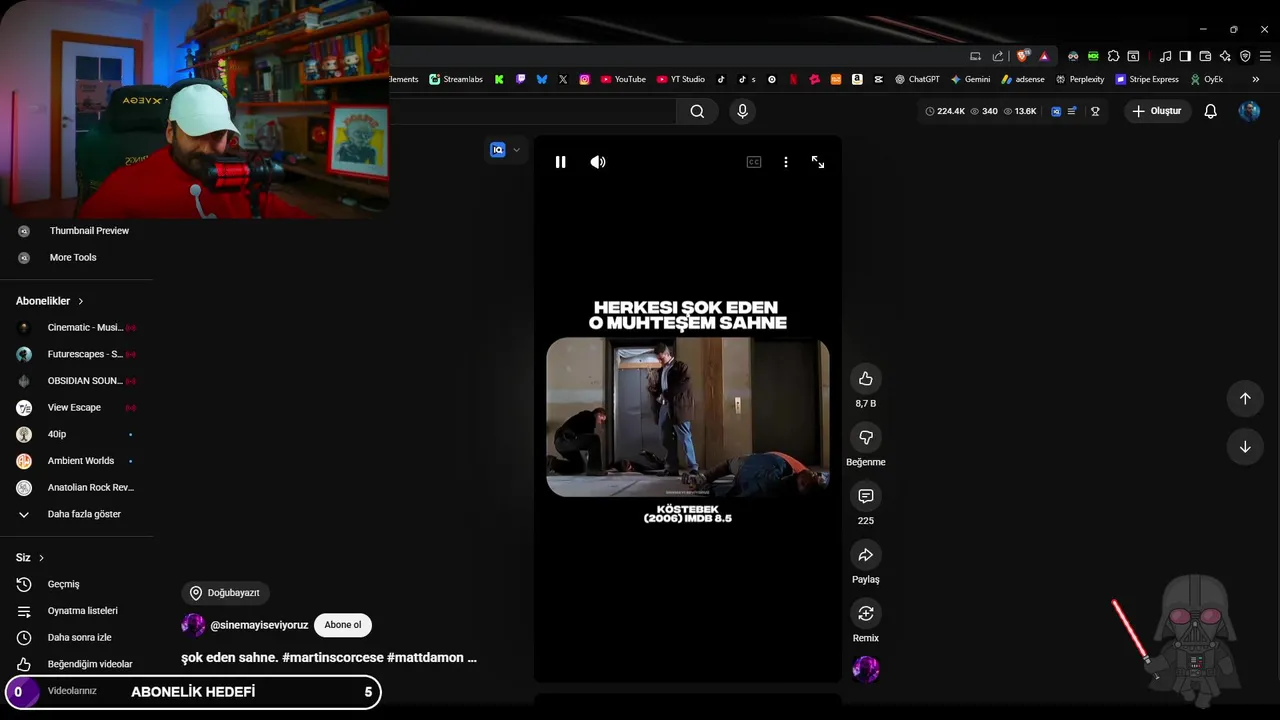Like the Short with 8,7 B likes
Image resolution: width=1280 pixels, height=720 pixels.
866,379
